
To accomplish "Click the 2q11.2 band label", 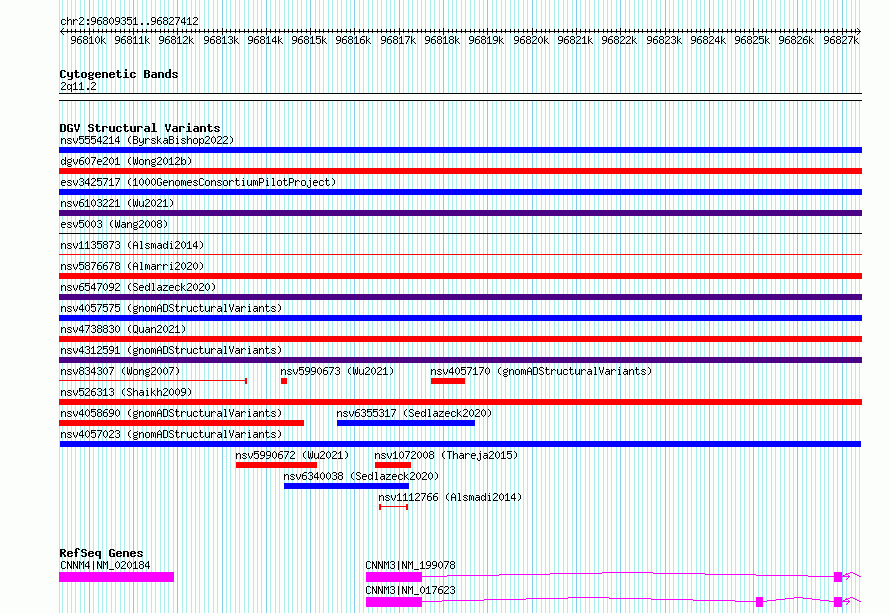I will click(x=78, y=87).
